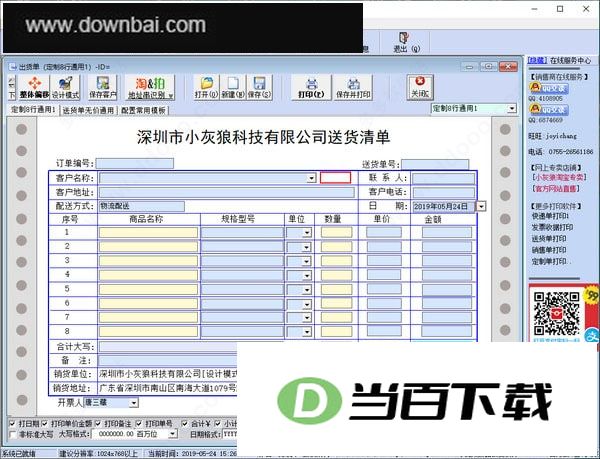
Task: Toggle the 打印单号 checkbox
Action: pos(139,424)
